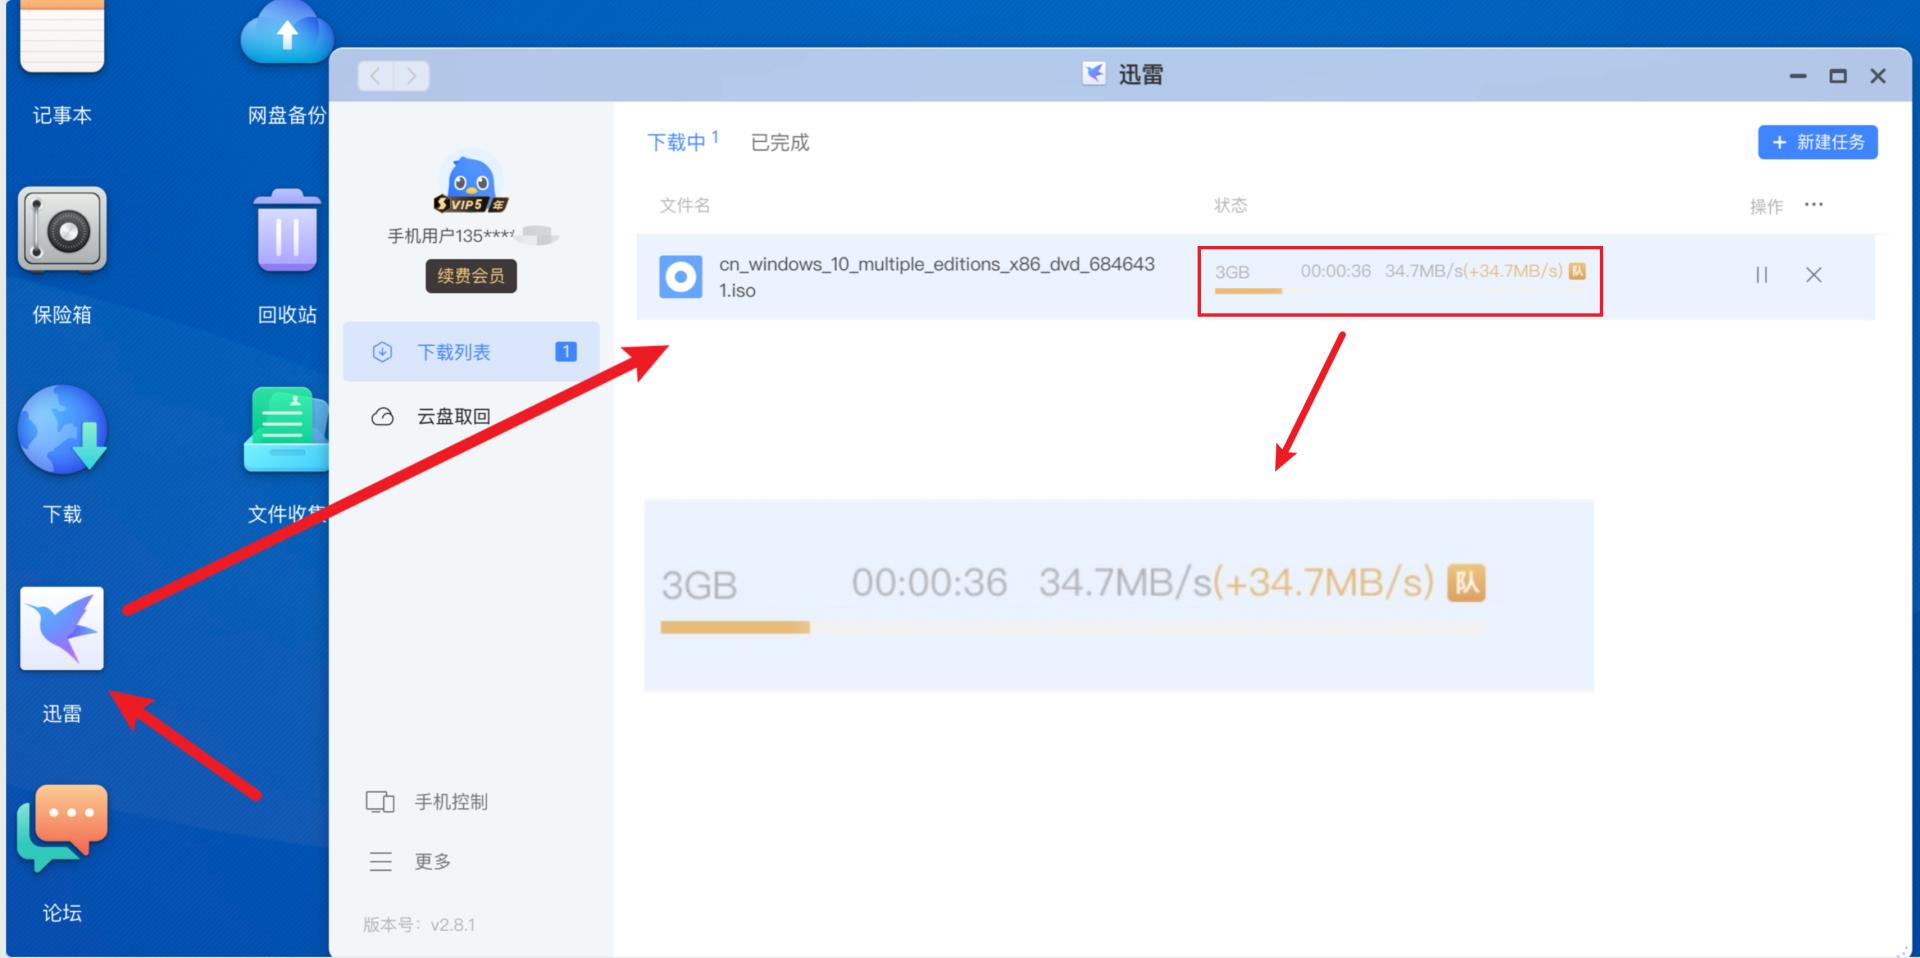Screen dimensions: 1920x958
Task: Open the 论坛 forum app
Action: [x=62, y=825]
